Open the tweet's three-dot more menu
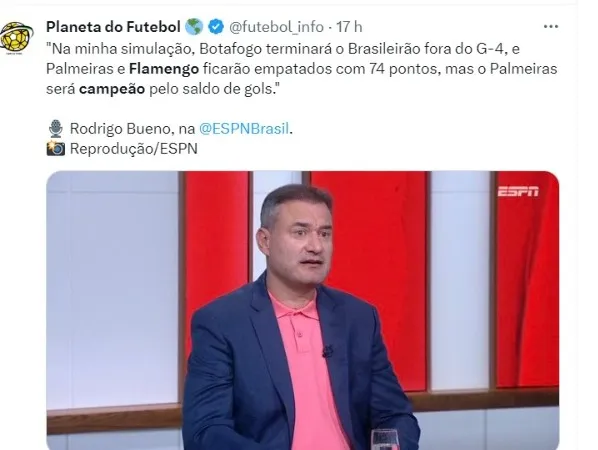The image size is (598, 450). [x=551, y=26]
